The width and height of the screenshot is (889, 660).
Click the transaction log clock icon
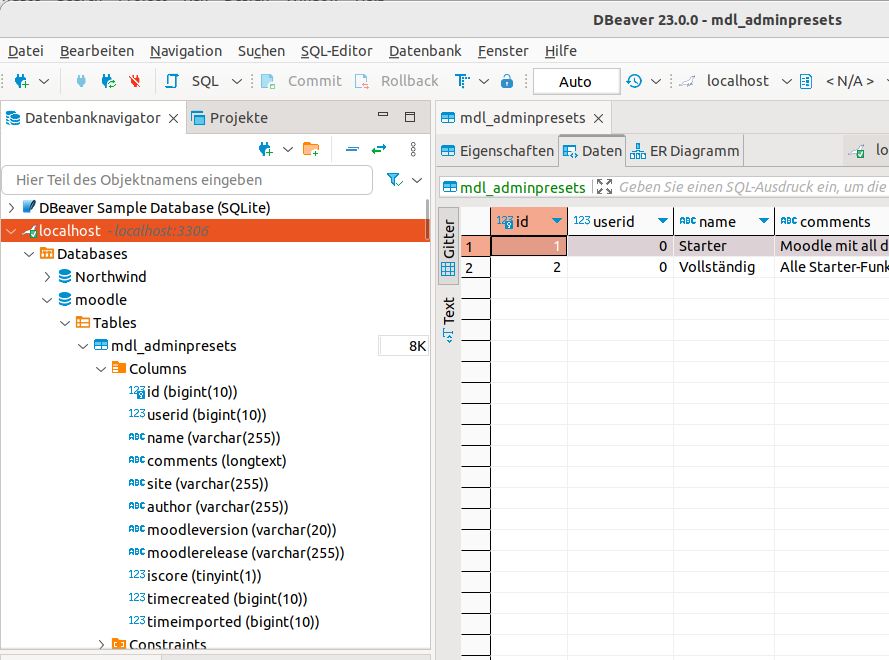[634, 81]
